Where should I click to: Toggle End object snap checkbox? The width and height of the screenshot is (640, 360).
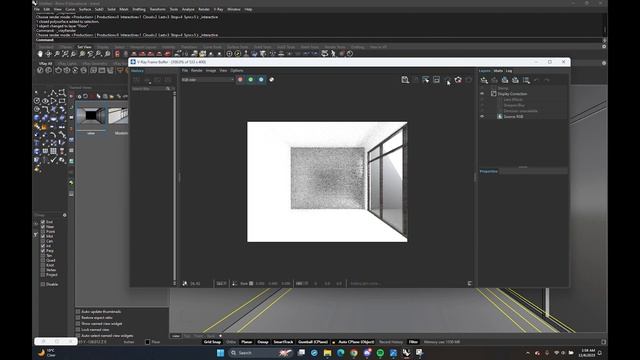[43, 222]
